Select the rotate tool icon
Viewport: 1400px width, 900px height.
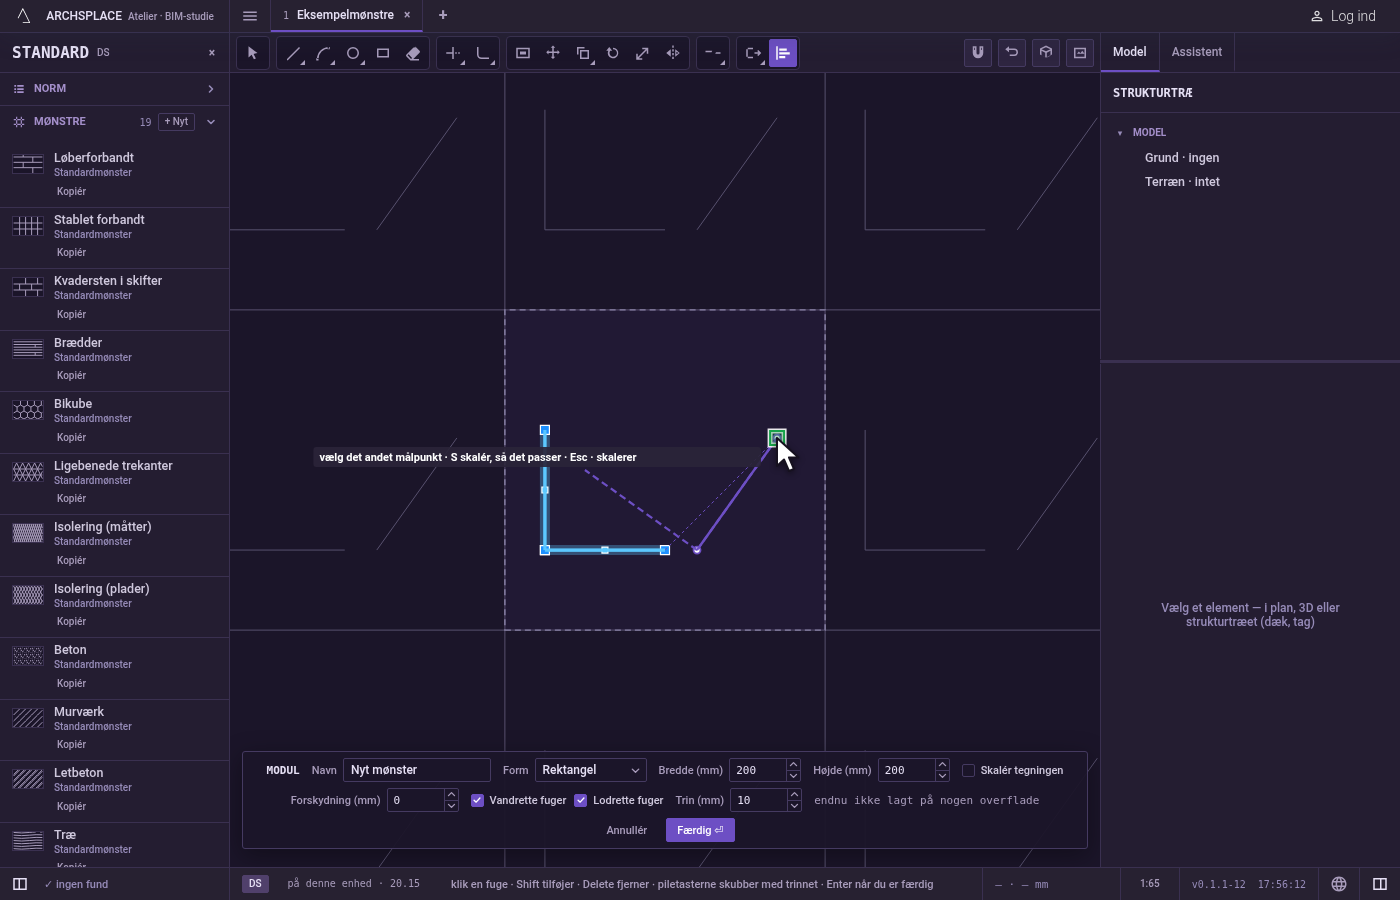pyautogui.click(x=613, y=53)
